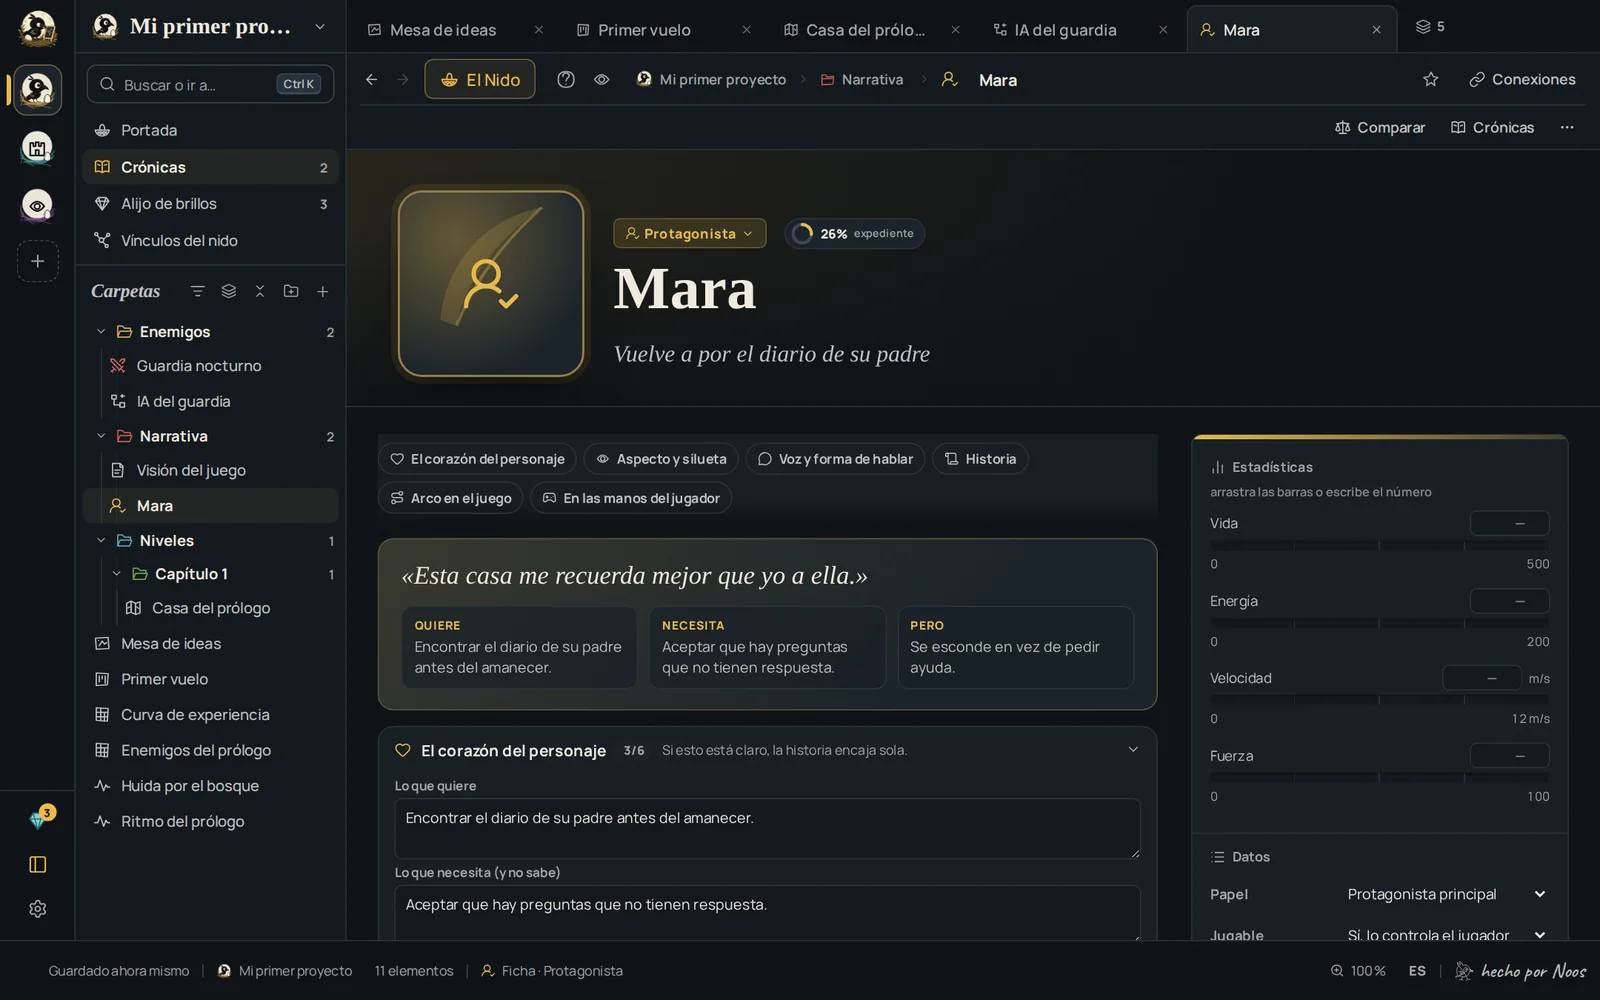The height and width of the screenshot is (1000, 1600).
Task: Click the Conexiones button
Action: [x=1522, y=79]
